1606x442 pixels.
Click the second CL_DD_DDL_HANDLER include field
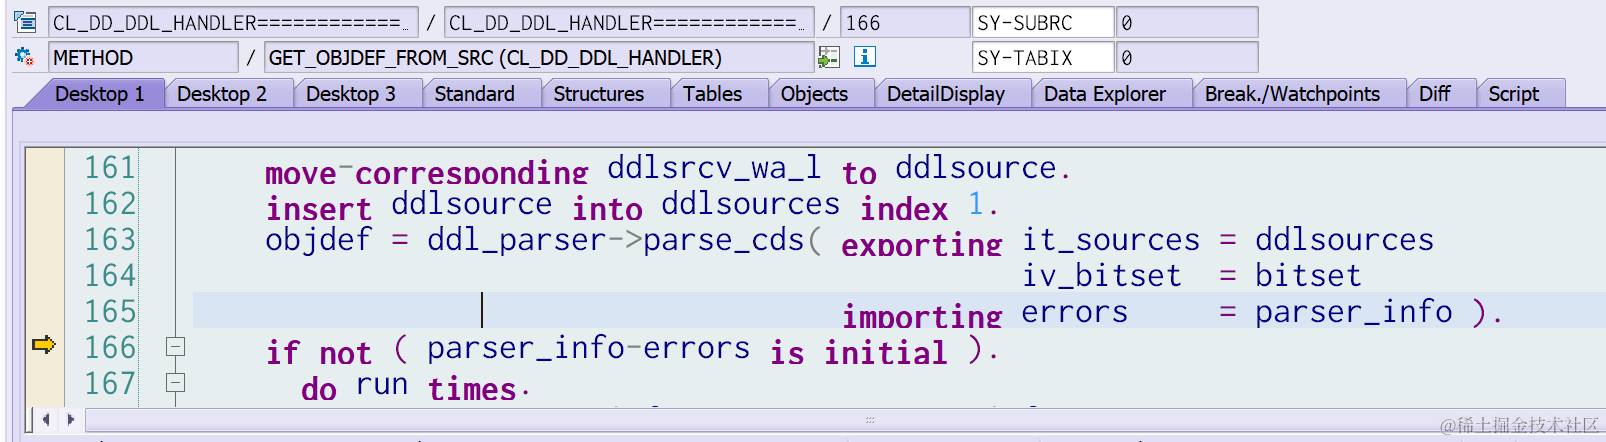(629, 22)
